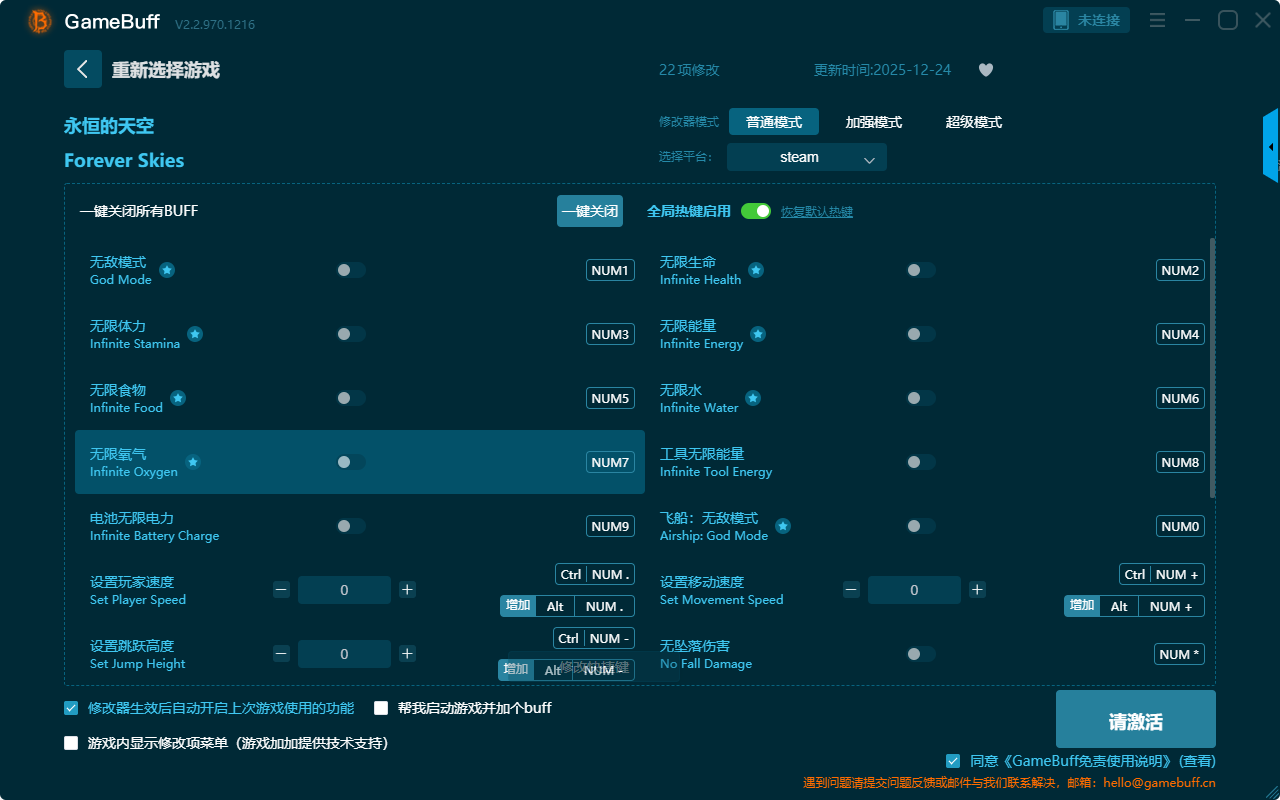The image size is (1280, 800).
Task: Click the Set Jump Height value field
Action: [x=344, y=654]
